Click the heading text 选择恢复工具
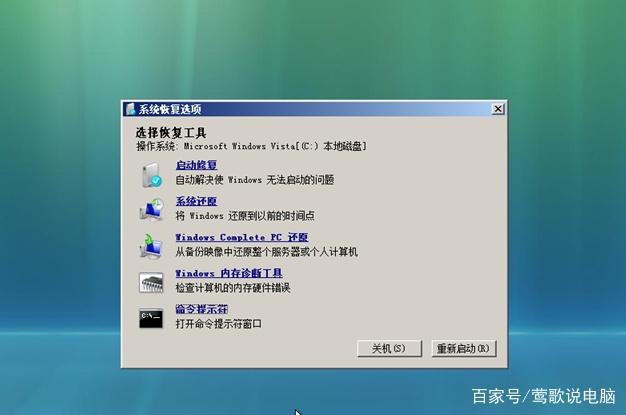This screenshot has height=415, width=626. click(x=171, y=132)
